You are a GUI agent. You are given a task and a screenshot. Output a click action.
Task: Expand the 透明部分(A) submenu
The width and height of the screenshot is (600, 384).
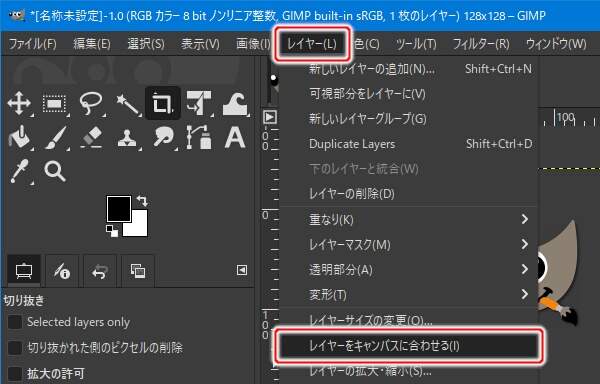click(409, 270)
